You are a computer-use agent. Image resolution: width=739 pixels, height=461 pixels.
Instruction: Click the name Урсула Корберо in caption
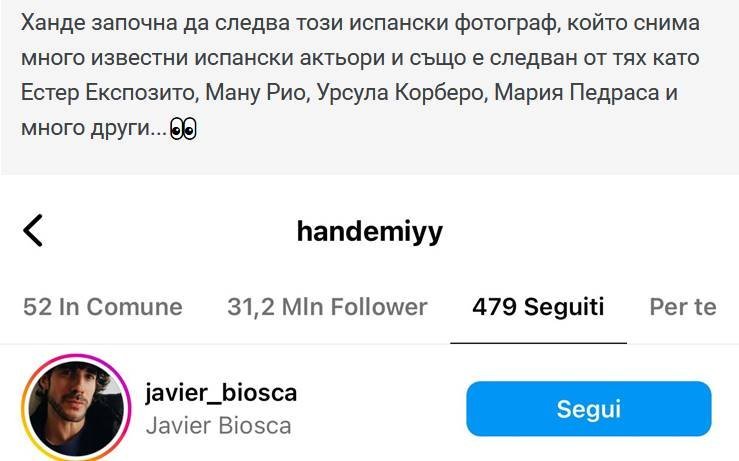click(x=401, y=93)
